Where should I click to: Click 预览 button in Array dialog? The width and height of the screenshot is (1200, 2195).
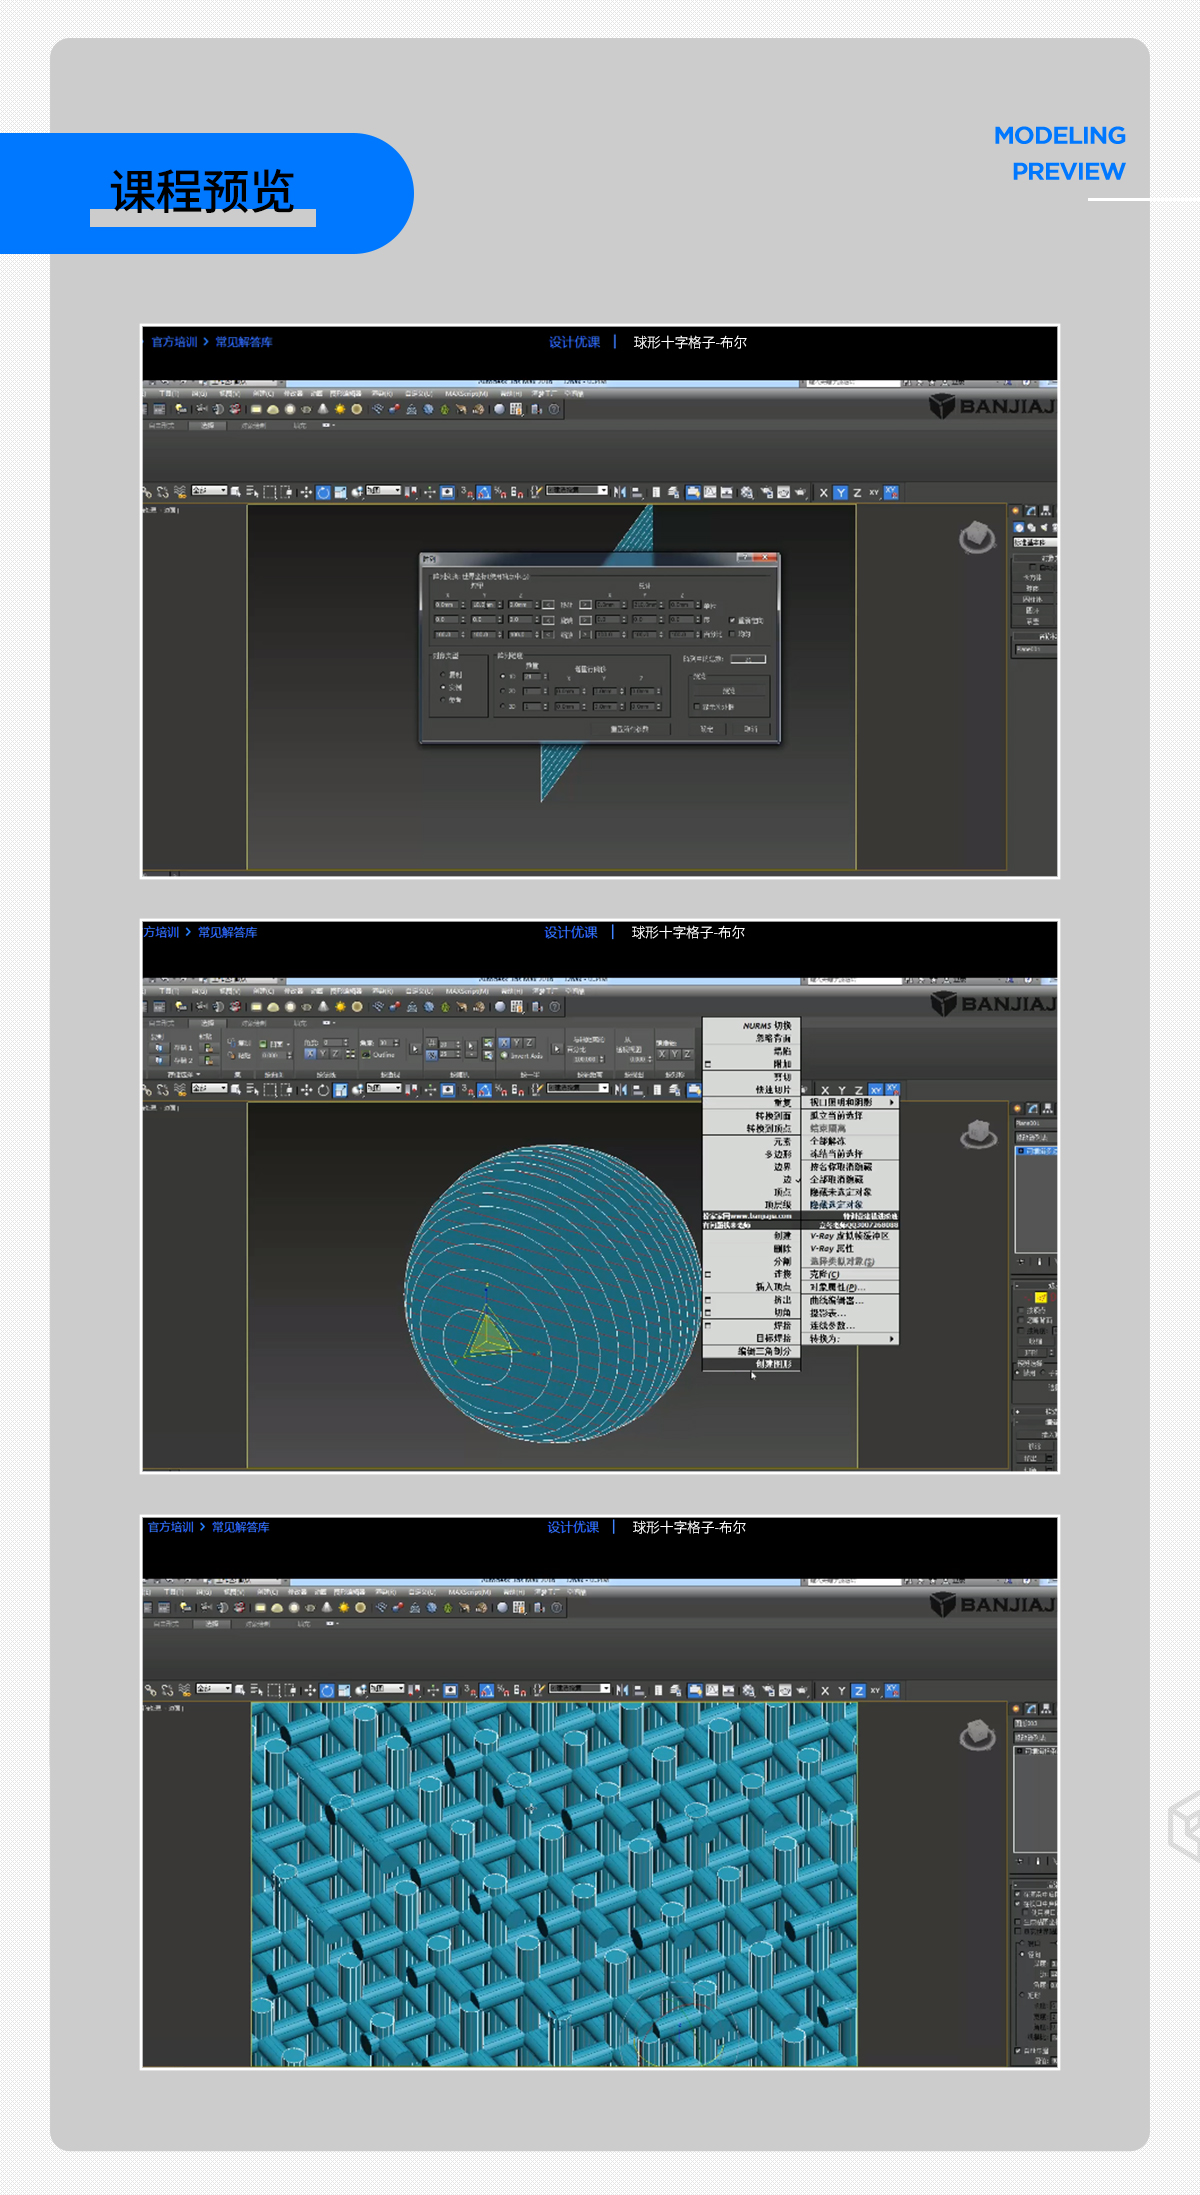(729, 690)
